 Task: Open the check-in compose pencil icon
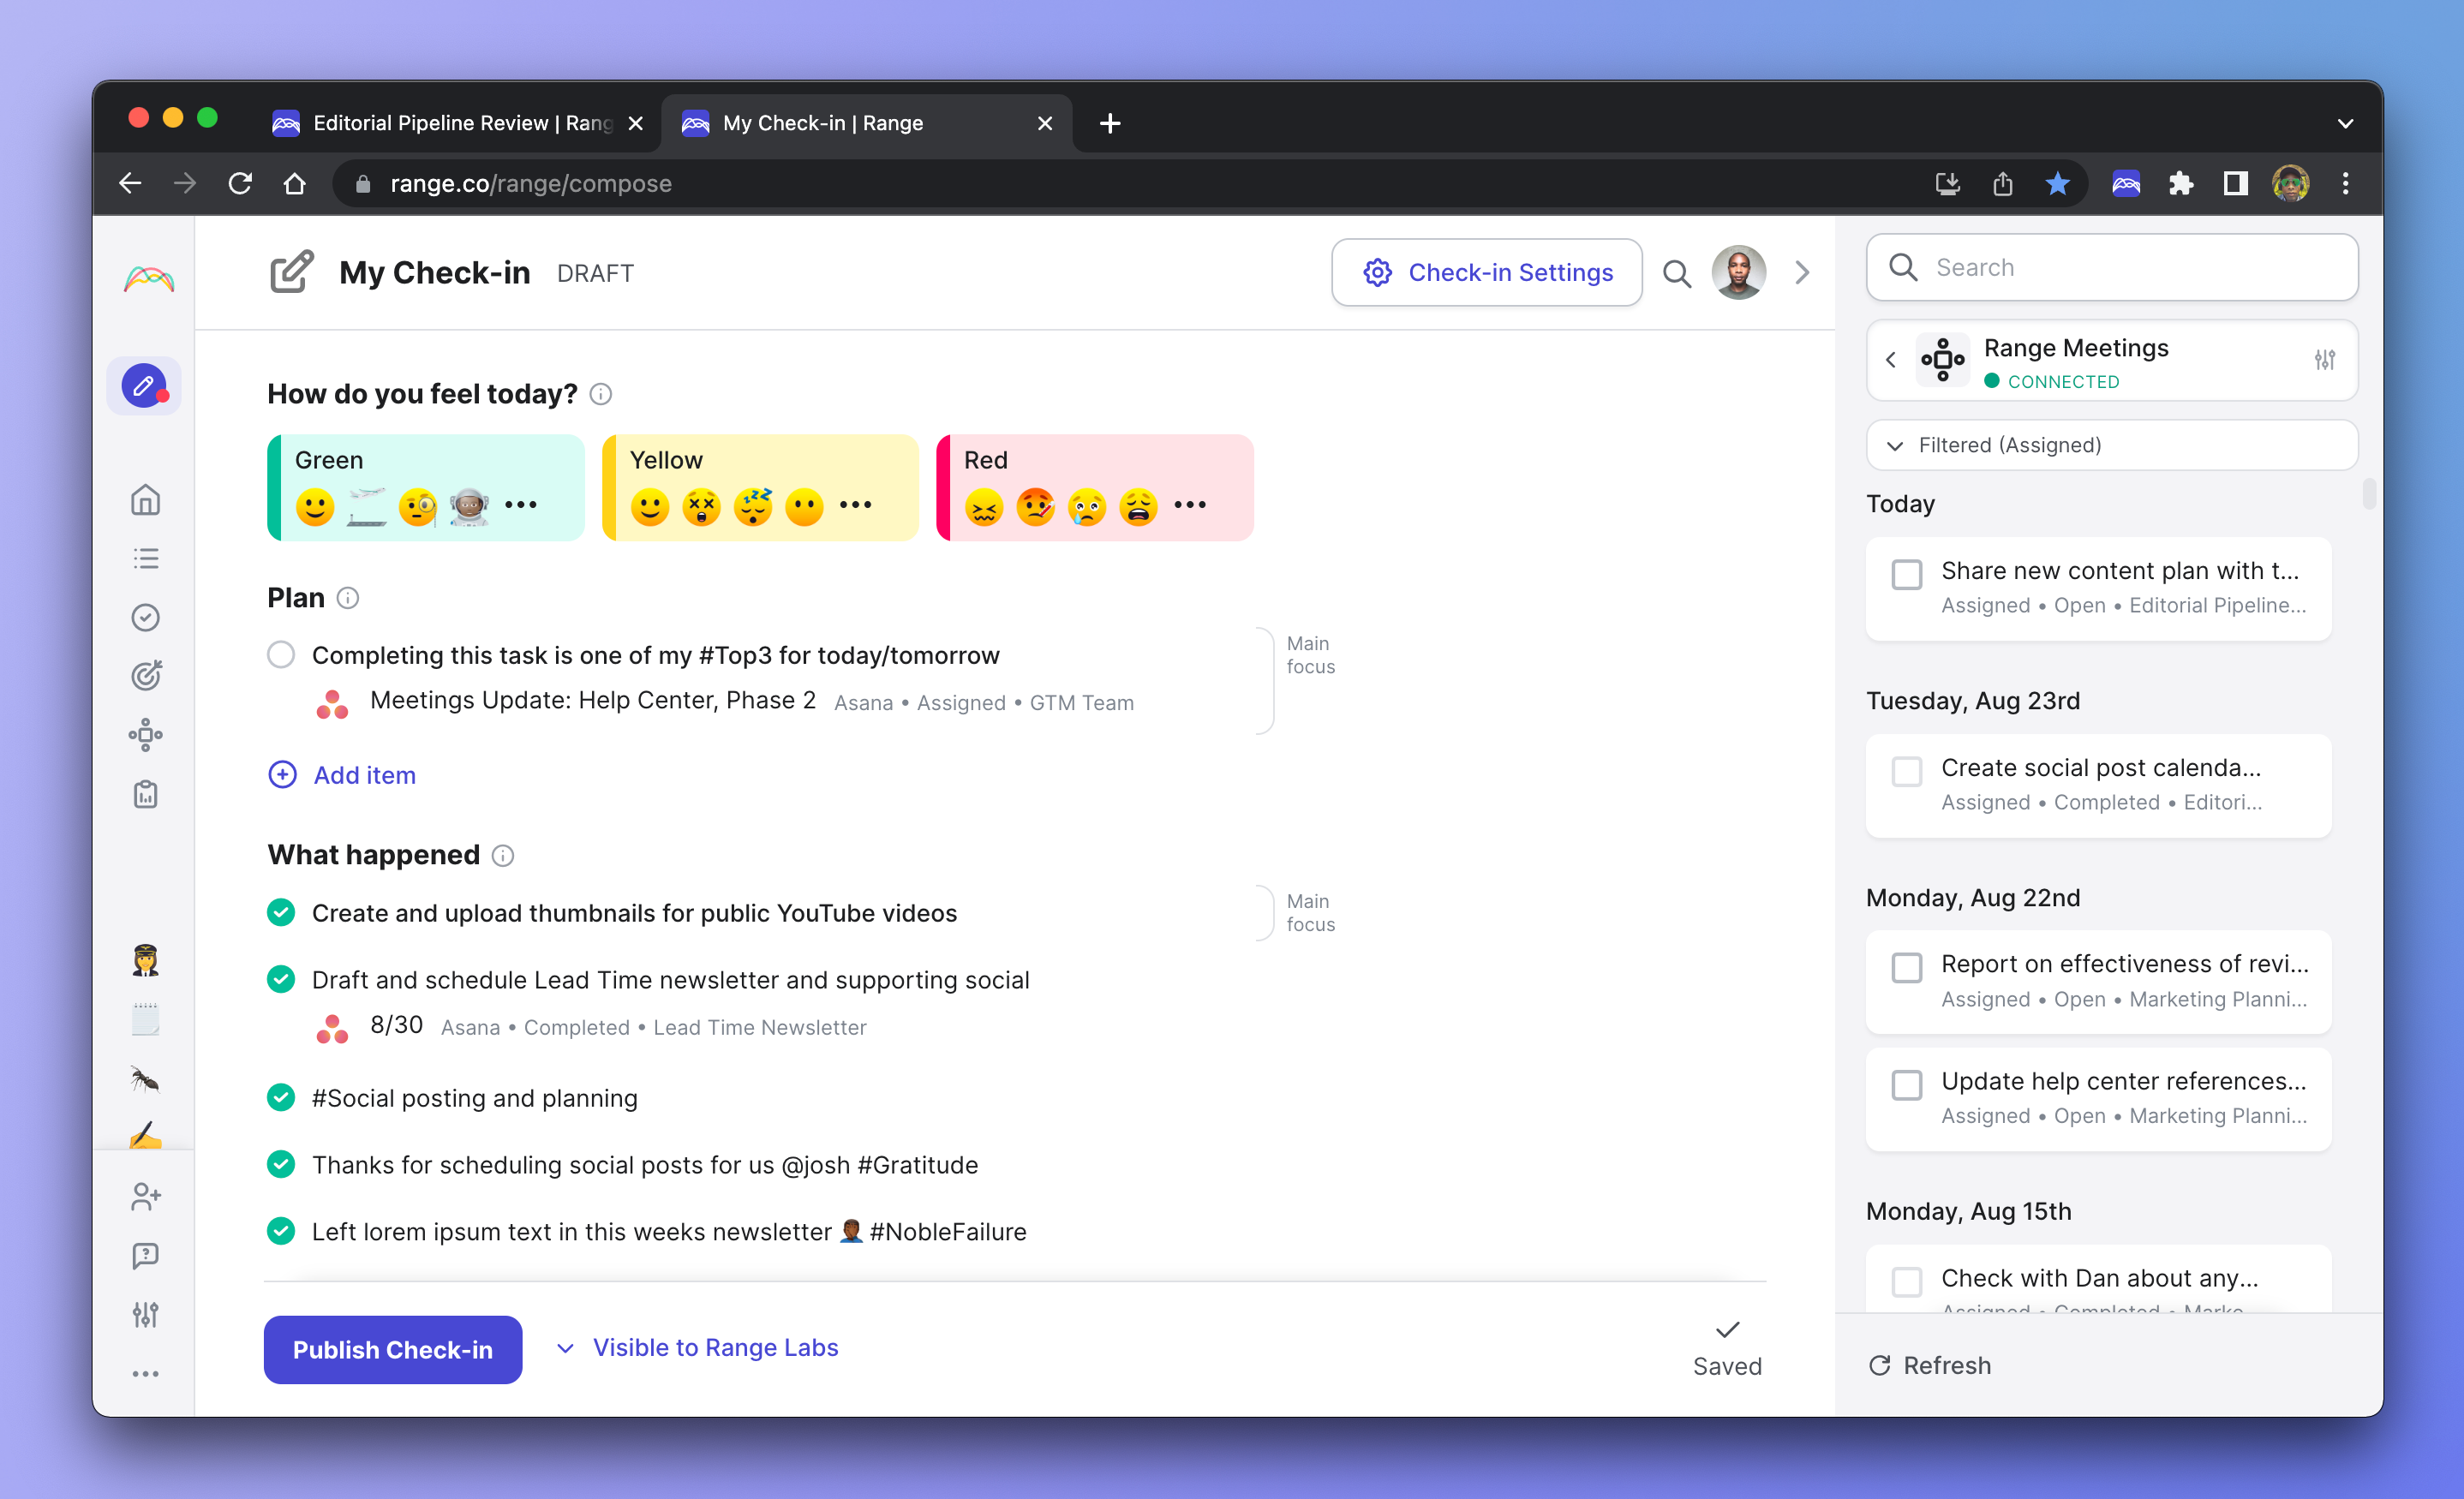[144, 386]
